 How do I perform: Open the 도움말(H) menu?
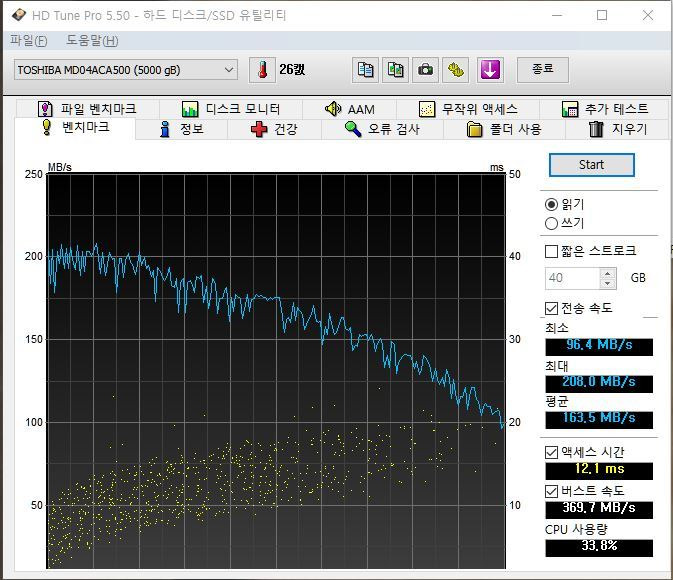tap(92, 41)
